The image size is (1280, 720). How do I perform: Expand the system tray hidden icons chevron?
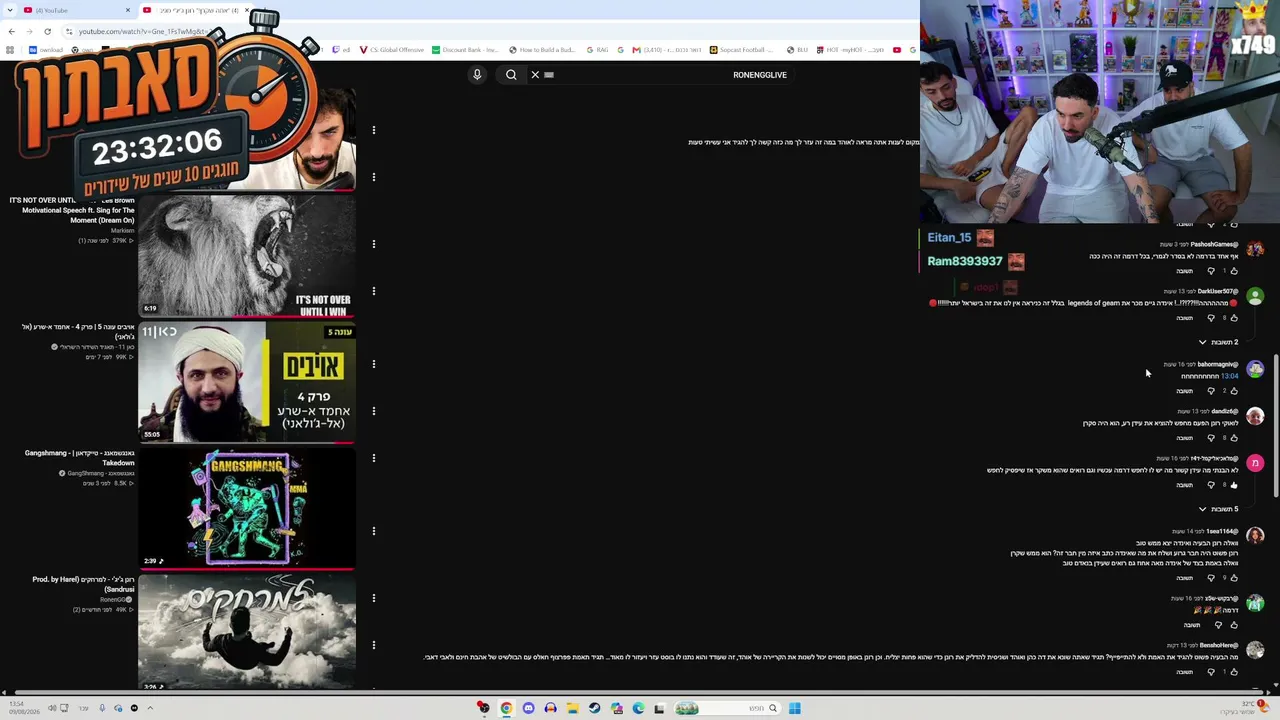(x=150, y=708)
